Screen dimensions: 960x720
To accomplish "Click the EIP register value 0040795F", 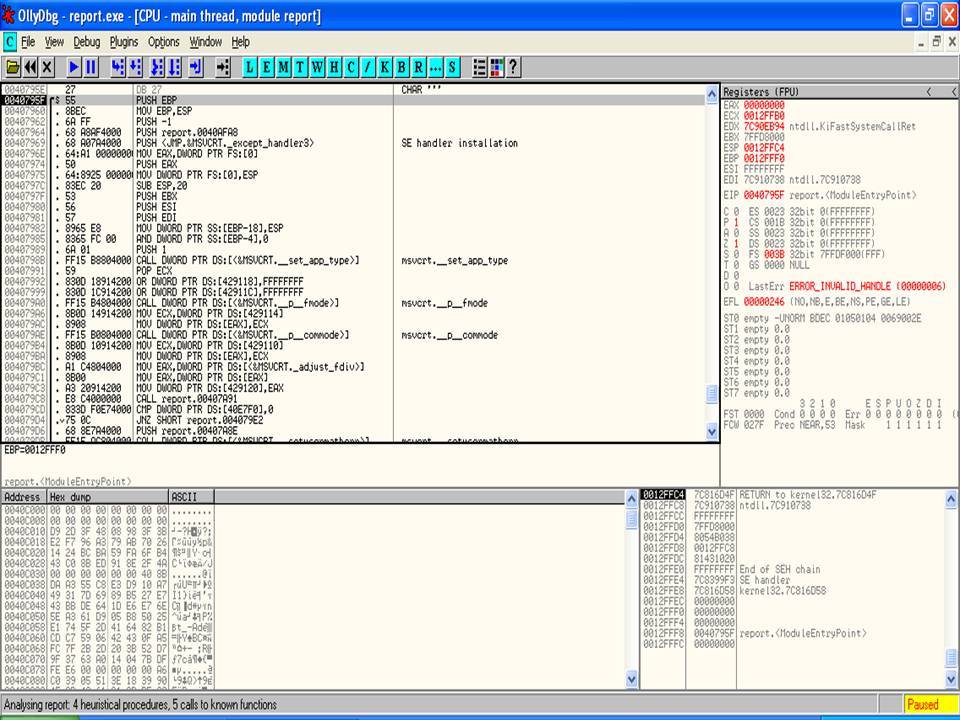I will [763, 195].
